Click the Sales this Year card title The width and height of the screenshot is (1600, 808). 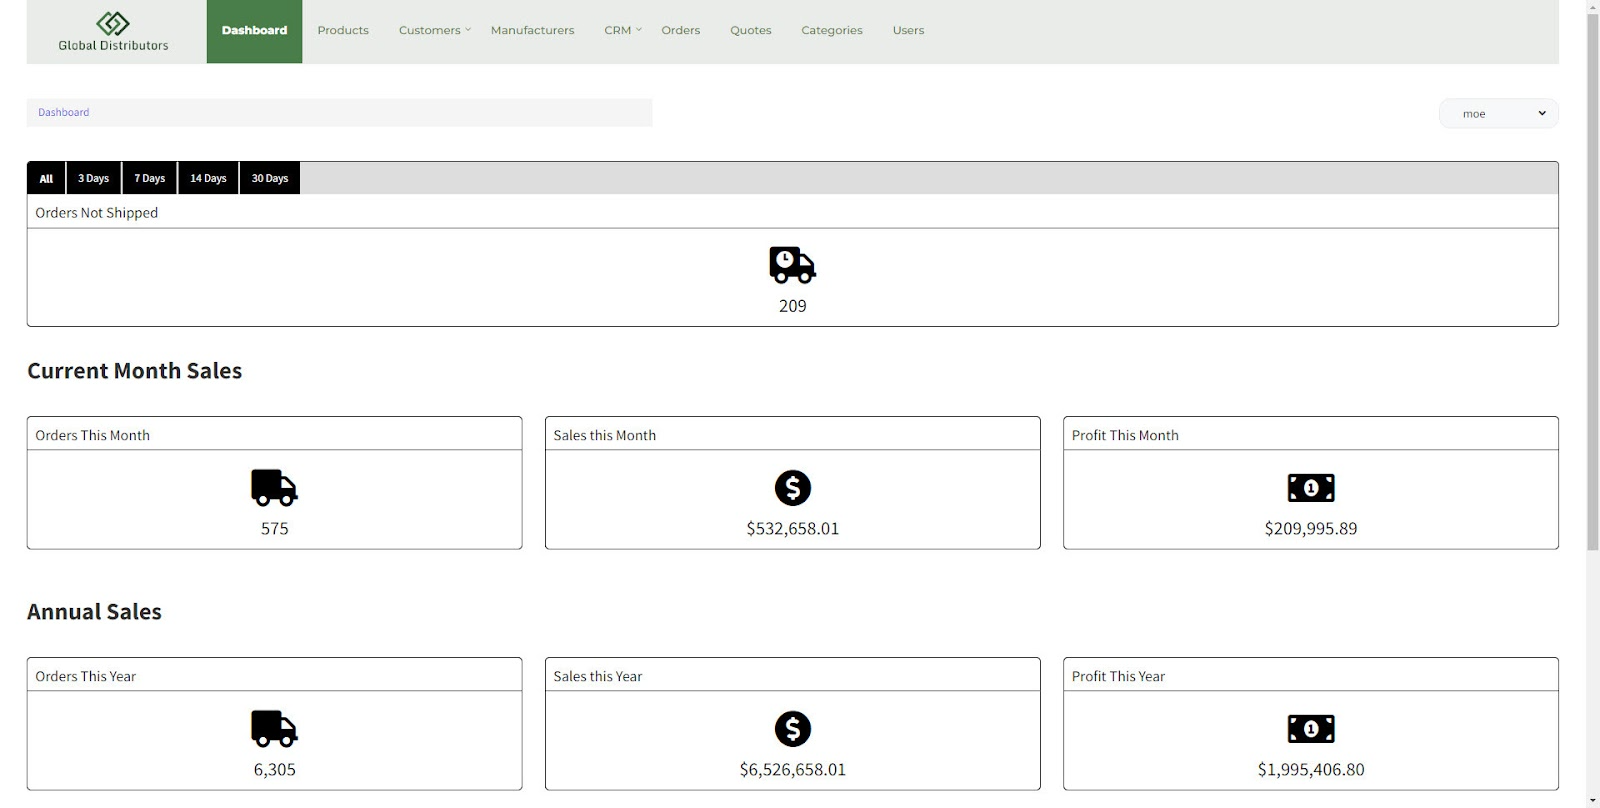(x=597, y=676)
